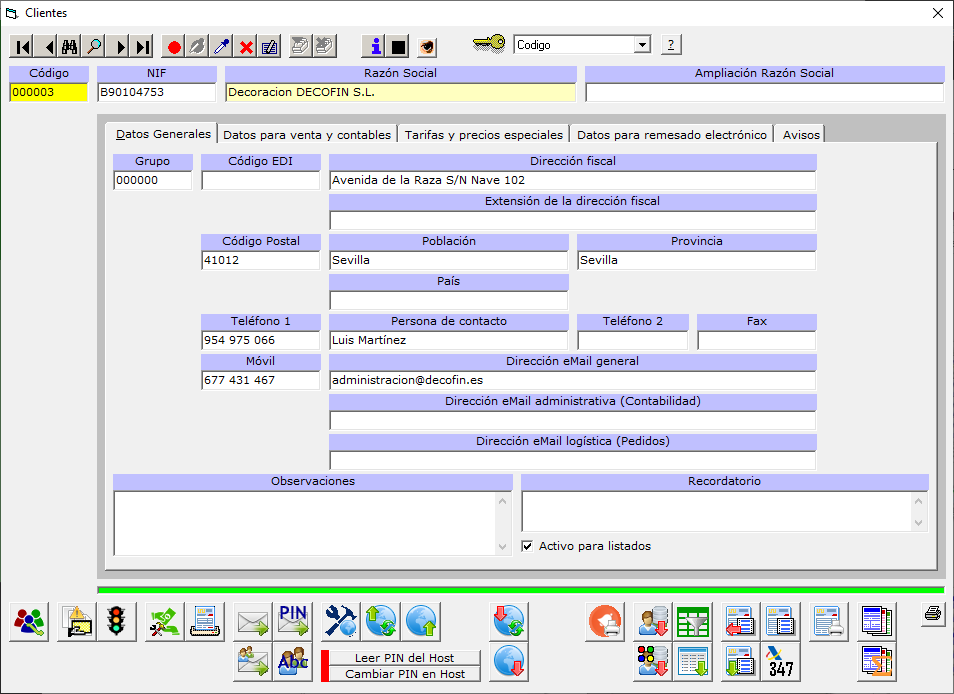This screenshot has height=694, width=954.
Task: Open the Tarifas y precios especiales tab
Action: click(484, 135)
